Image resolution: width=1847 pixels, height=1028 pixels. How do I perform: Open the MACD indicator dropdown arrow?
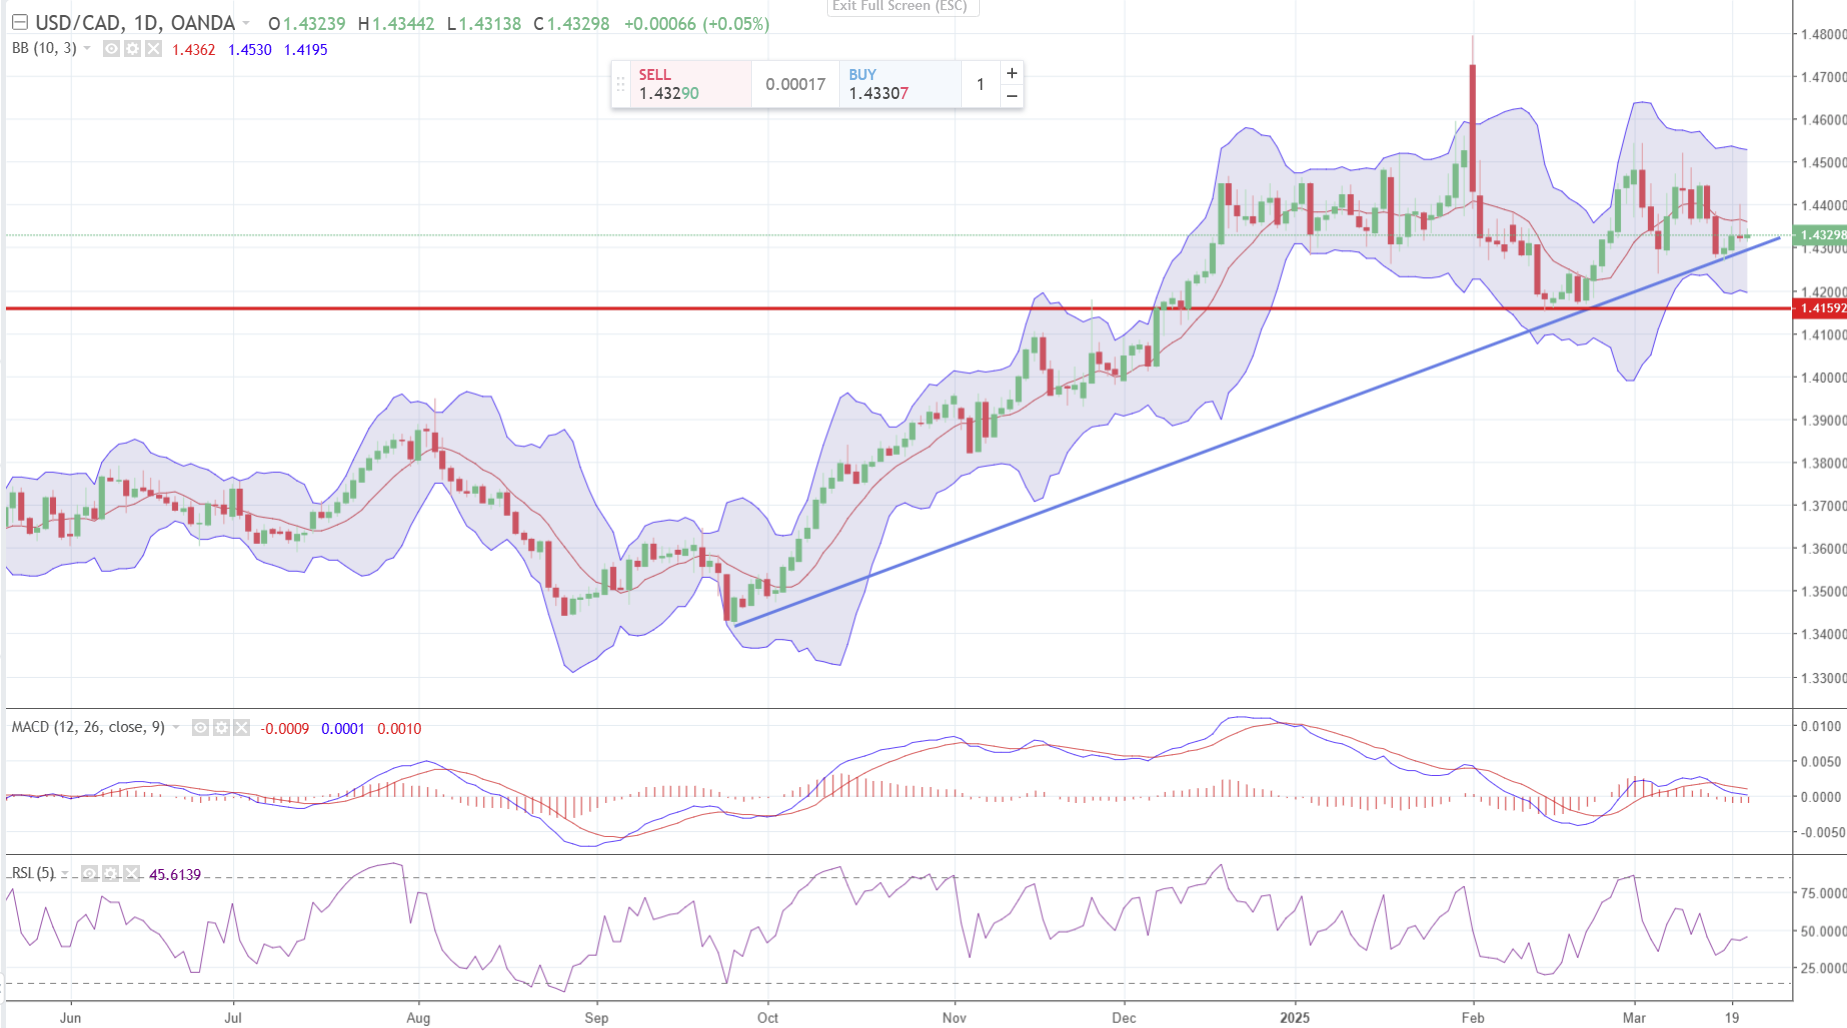176,728
